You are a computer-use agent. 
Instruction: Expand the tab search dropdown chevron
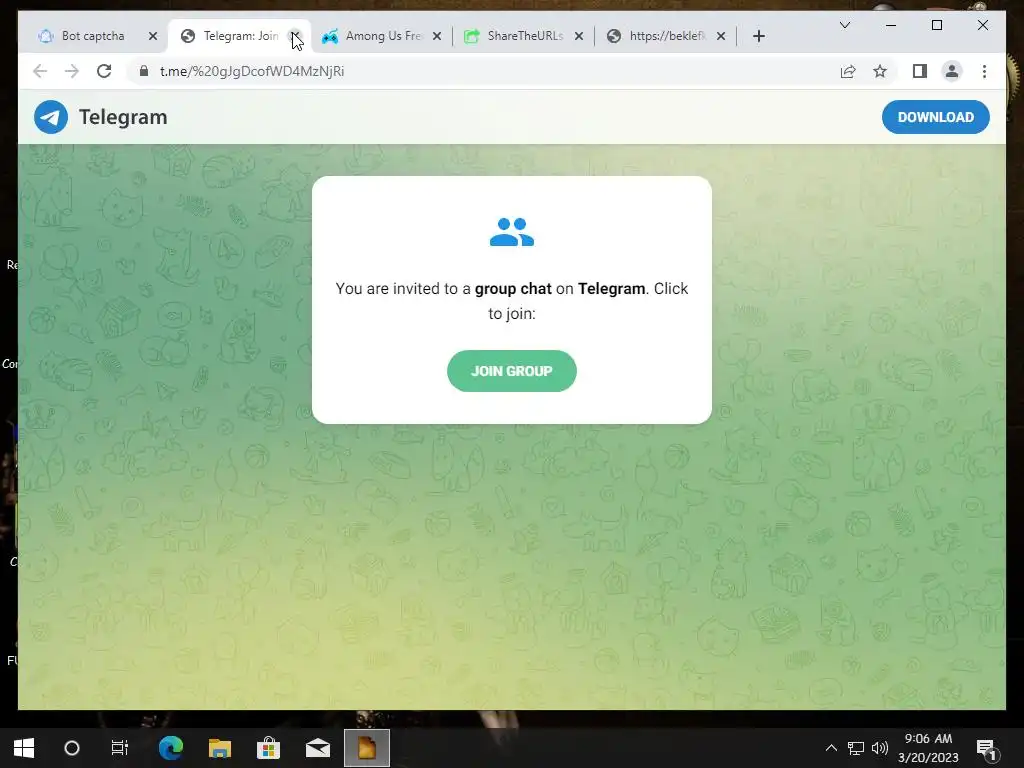[844, 25]
